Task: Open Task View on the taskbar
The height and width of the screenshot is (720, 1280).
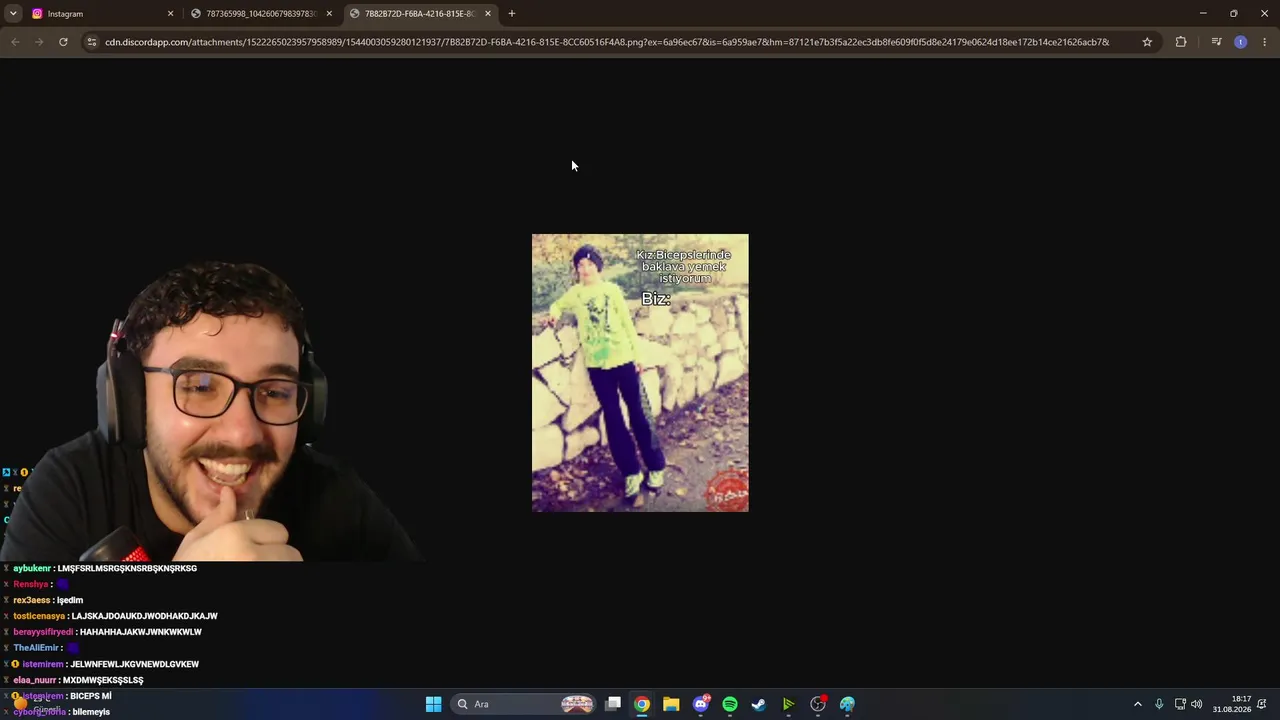Action: pyautogui.click(x=613, y=704)
